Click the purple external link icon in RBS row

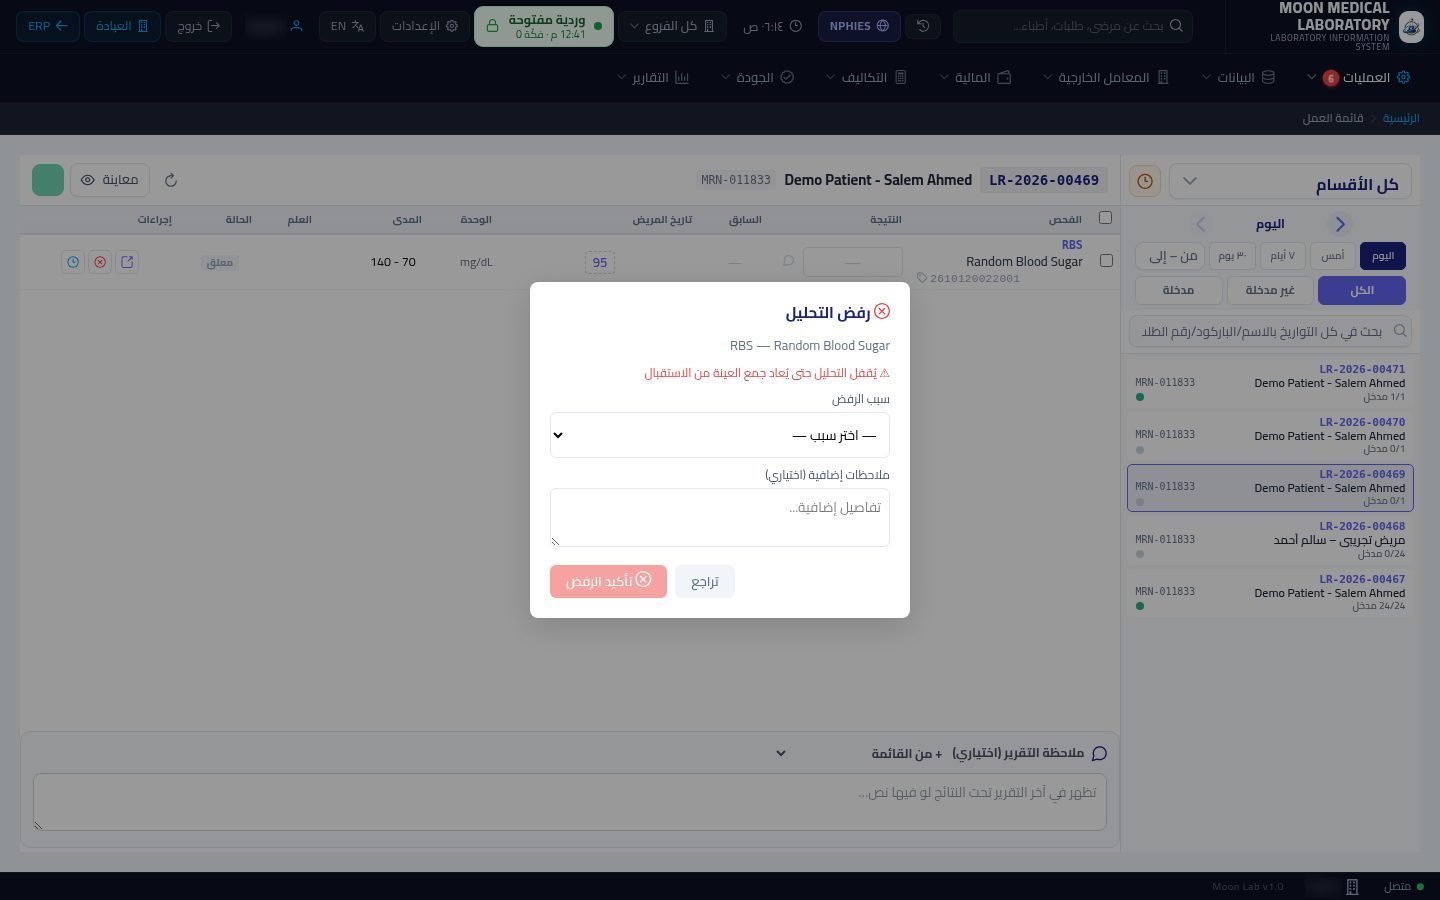click(127, 262)
